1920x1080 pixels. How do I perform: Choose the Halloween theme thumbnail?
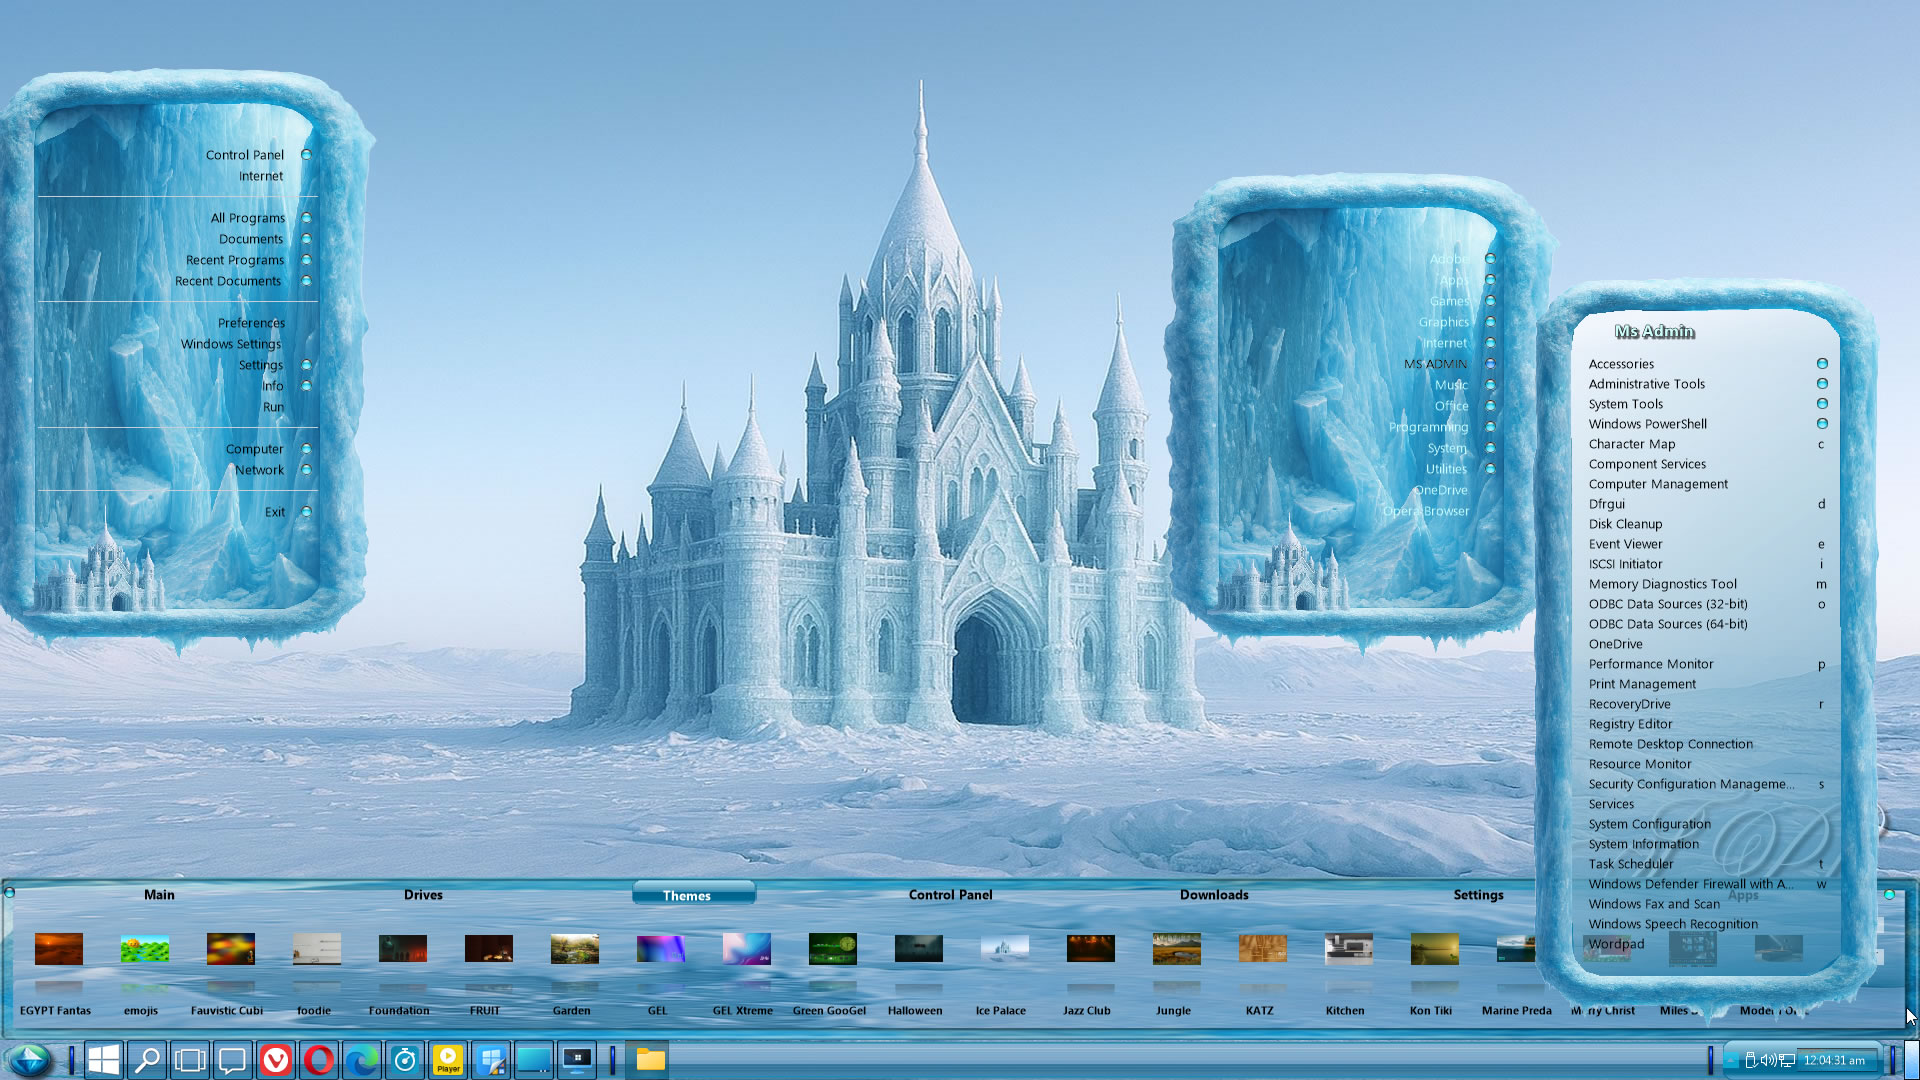(918, 949)
